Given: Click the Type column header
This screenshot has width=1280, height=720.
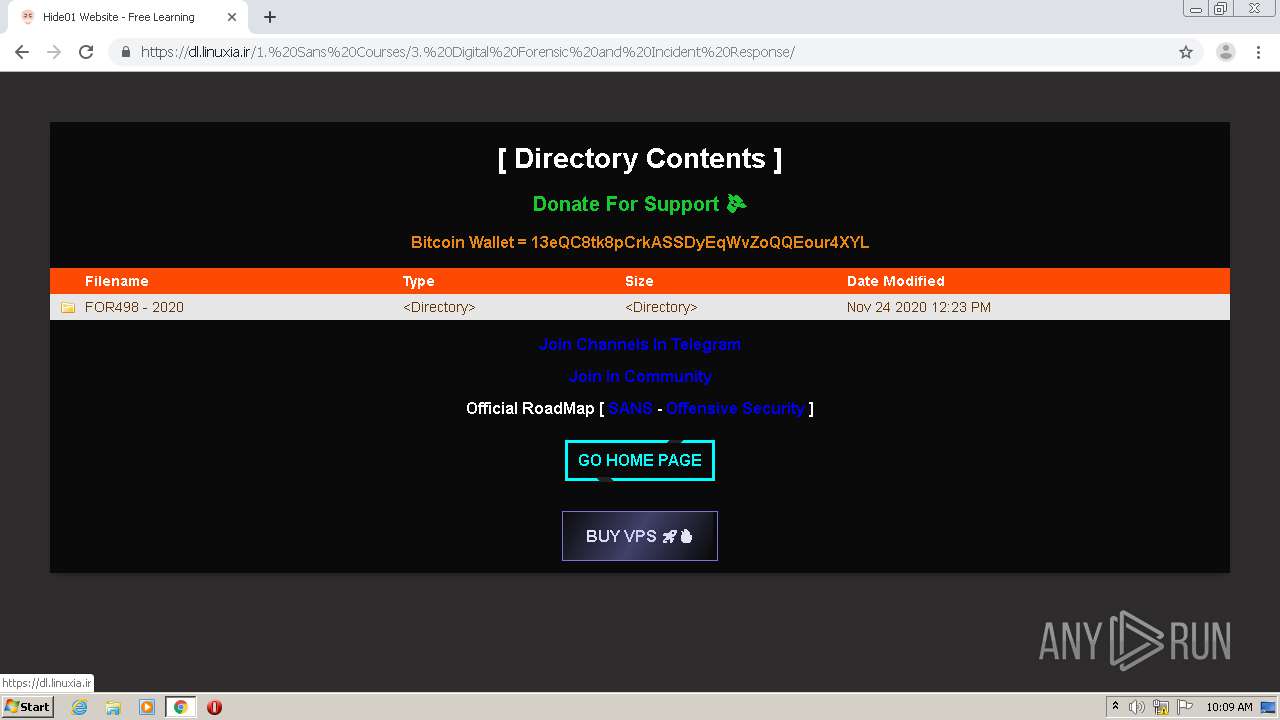Looking at the screenshot, I should (419, 281).
